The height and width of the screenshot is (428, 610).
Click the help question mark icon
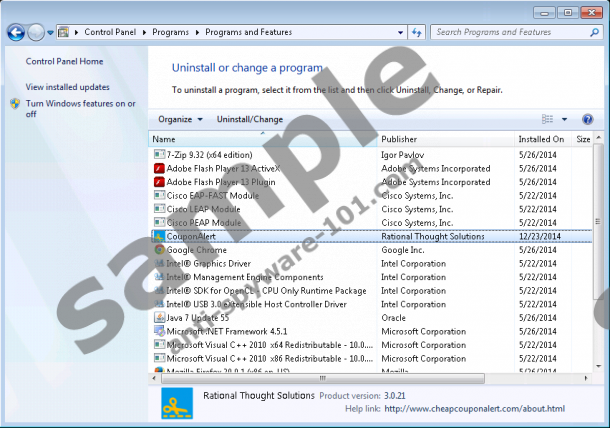click(x=588, y=119)
